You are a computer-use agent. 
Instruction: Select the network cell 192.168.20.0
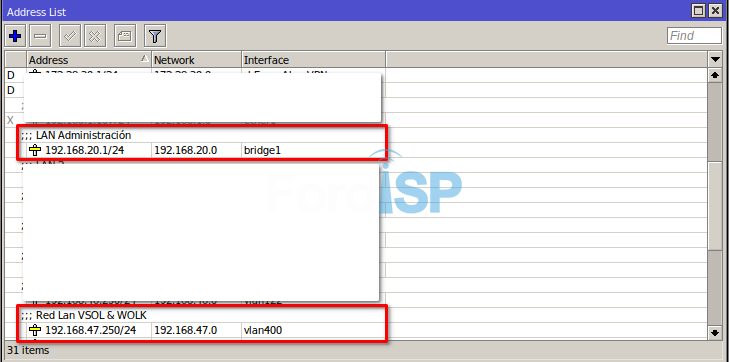[x=186, y=150]
